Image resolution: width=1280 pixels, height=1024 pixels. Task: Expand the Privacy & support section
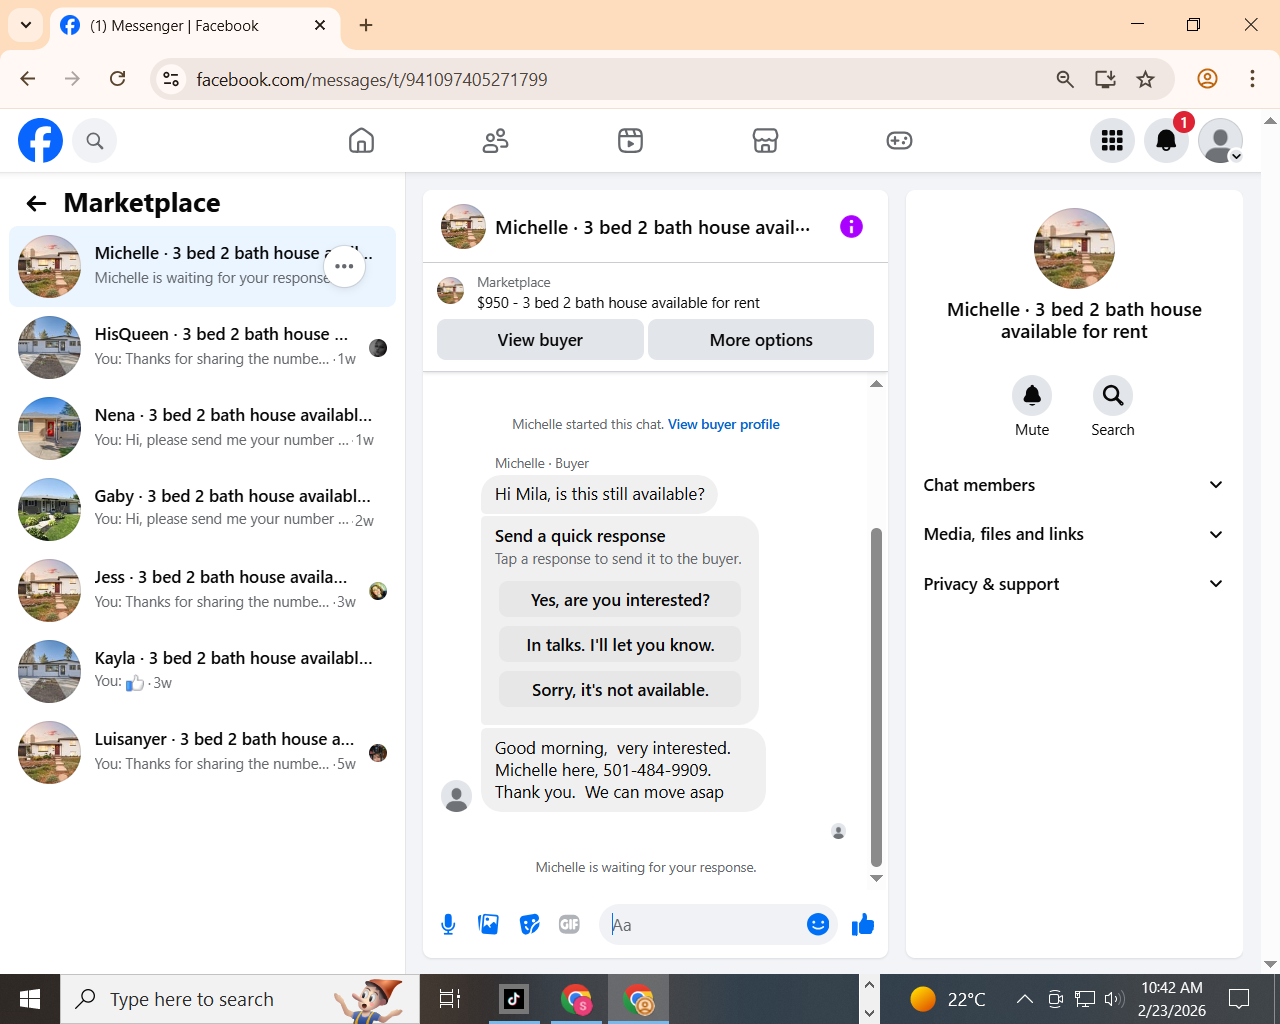click(x=1074, y=584)
